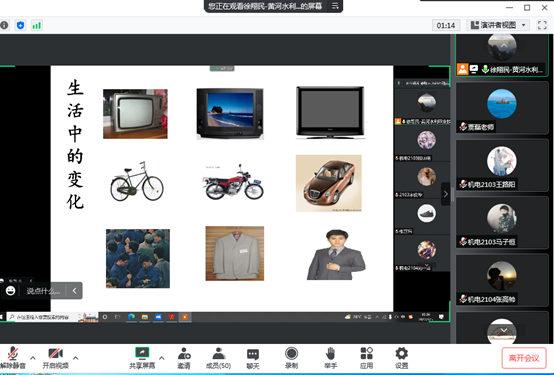Click Cortana circle icon in shared taskbar
The image size is (554, 375).
coord(105,317)
